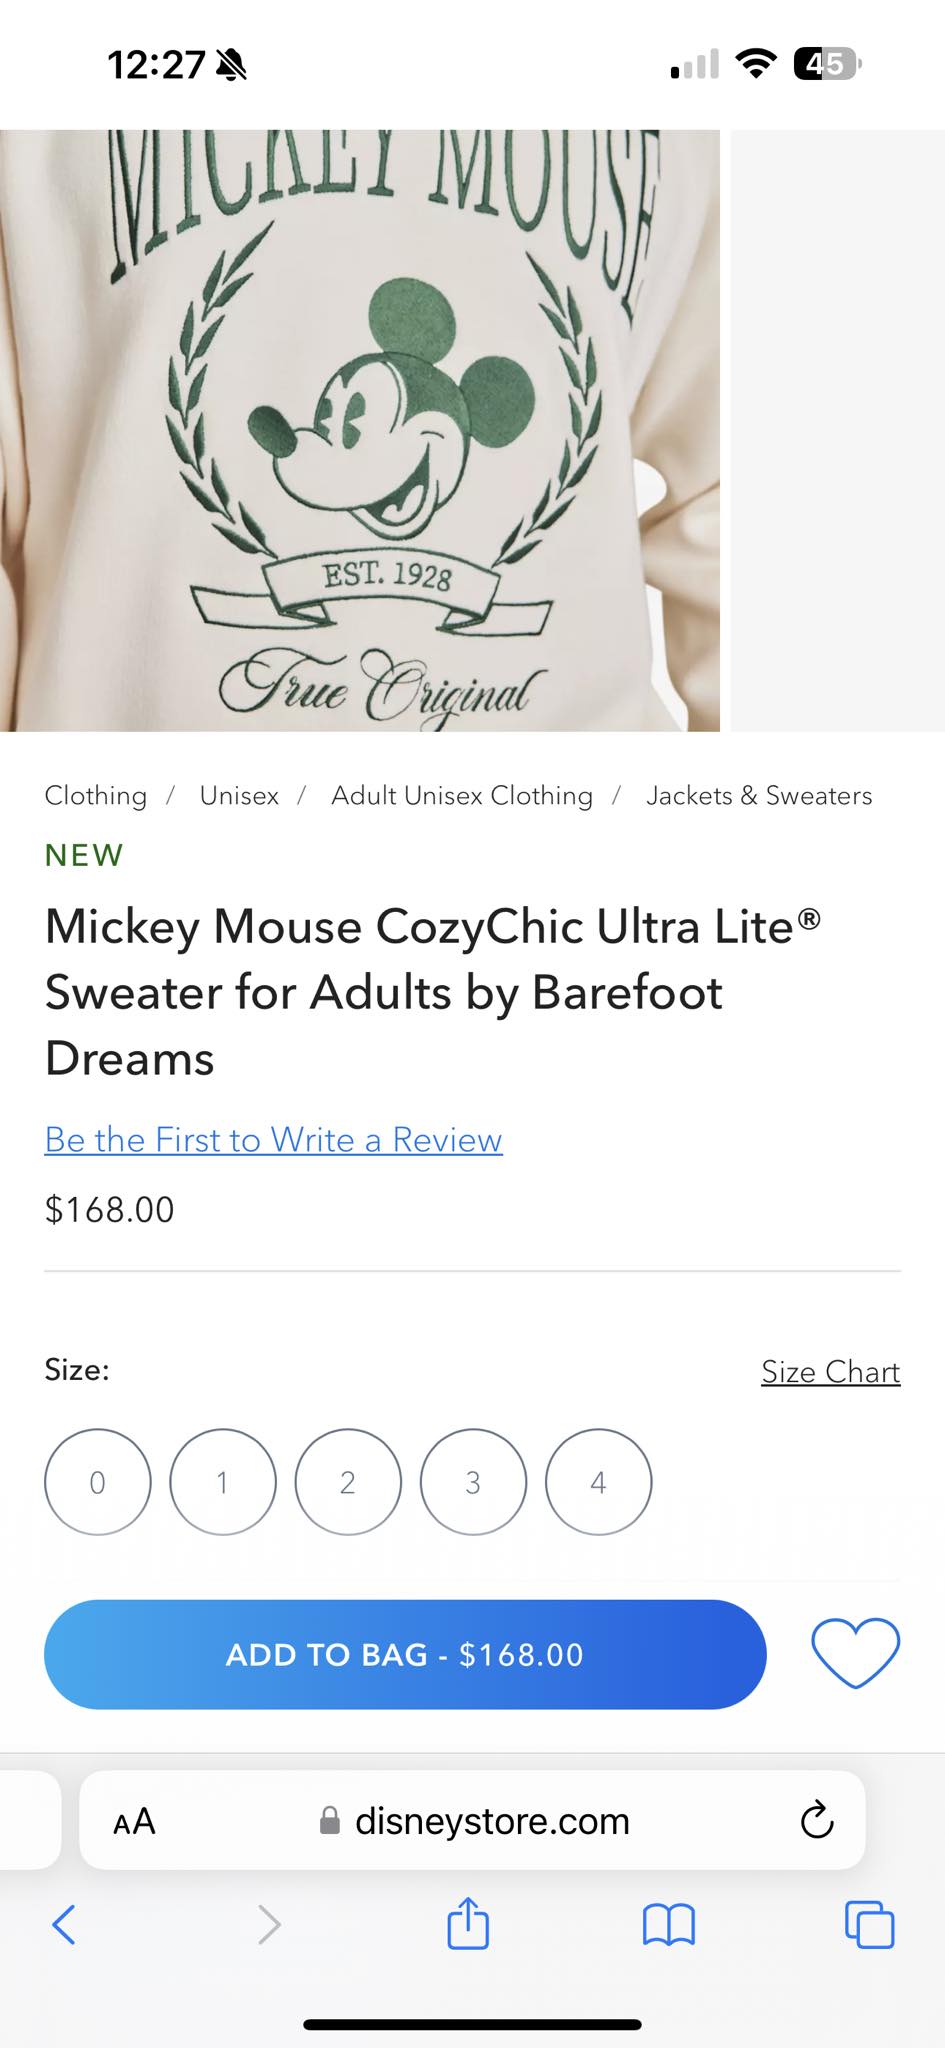Tap the disneystore.com address field

click(x=472, y=1820)
